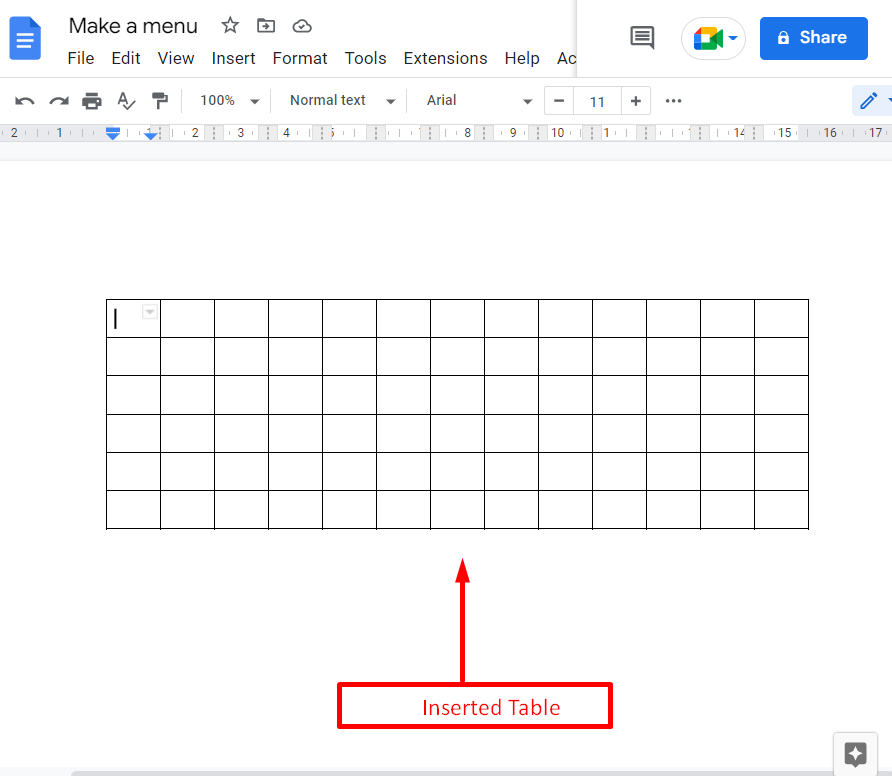The height and width of the screenshot is (776, 892).
Task: Open the Edit menu
Action: tap(126, 58)
